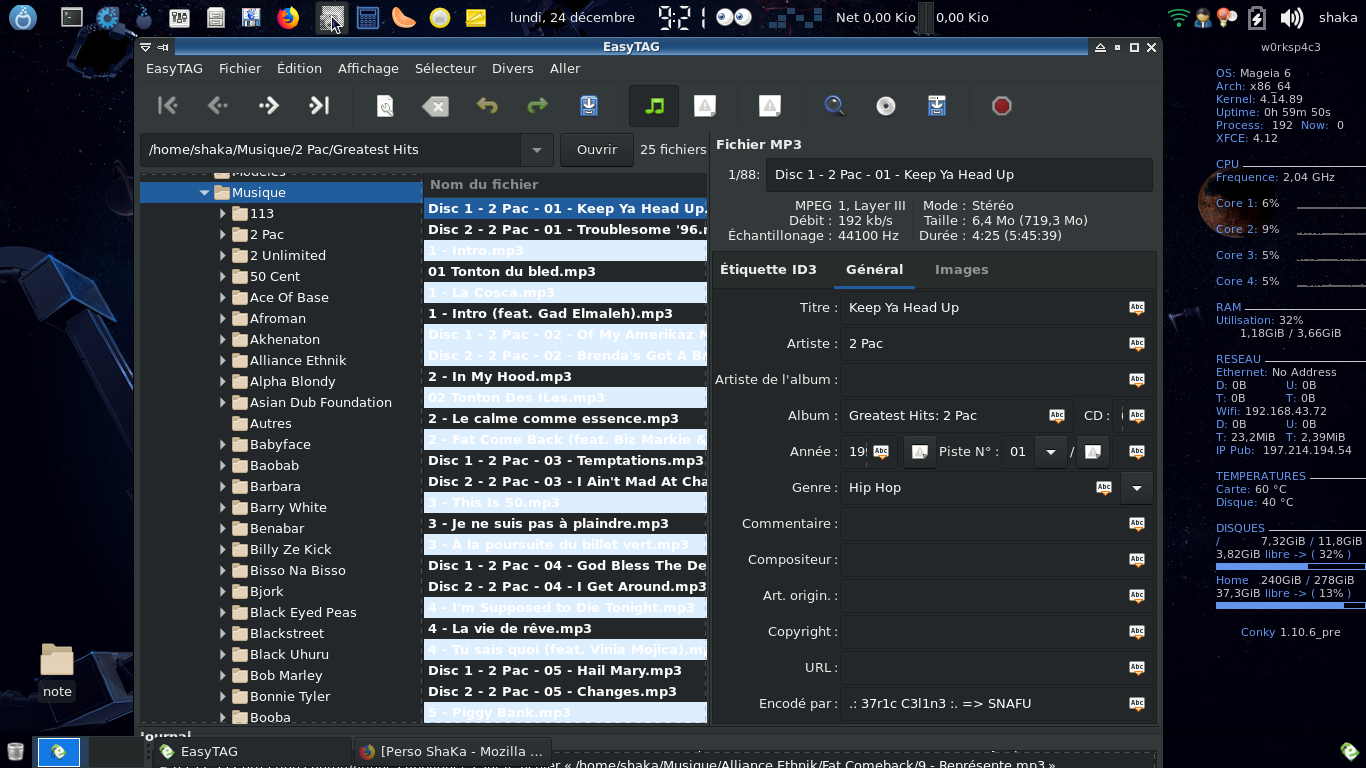Open calculator in top panel
This screenshot has width=1366, height=768.
click(x=367, y=17)
